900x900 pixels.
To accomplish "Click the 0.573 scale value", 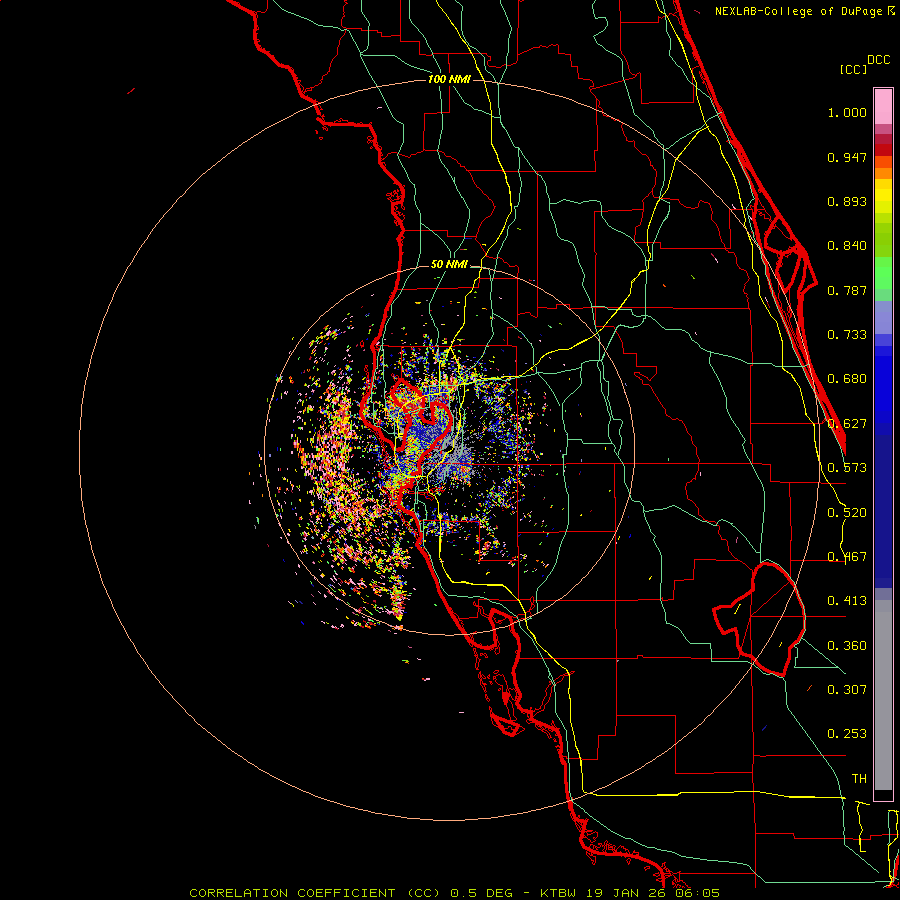I will click(847, 468).
